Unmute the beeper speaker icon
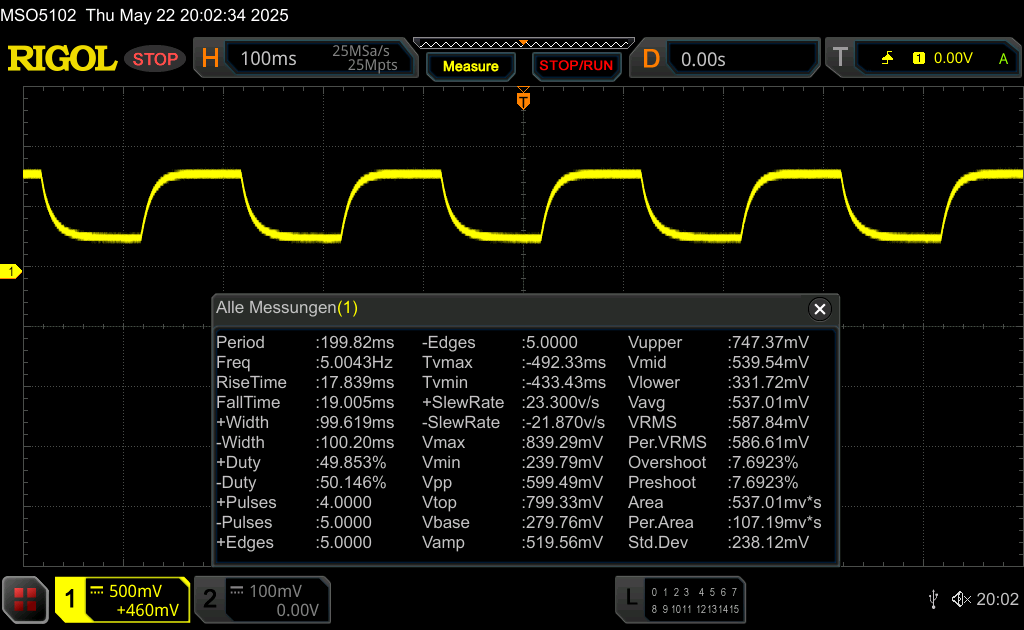Image resolution: width=1024 pixels, height=630 pixels. (x=960, y=599)
